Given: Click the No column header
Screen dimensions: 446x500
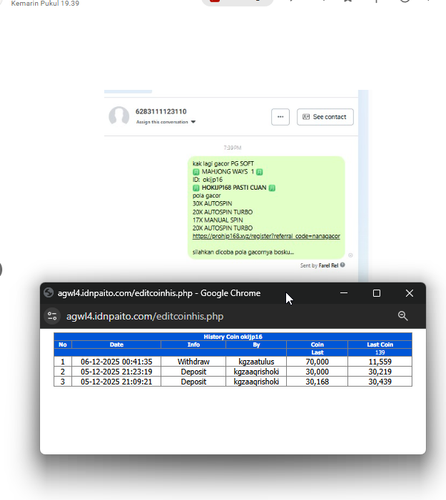Looking at the screenshot, I should pos(63,345).
